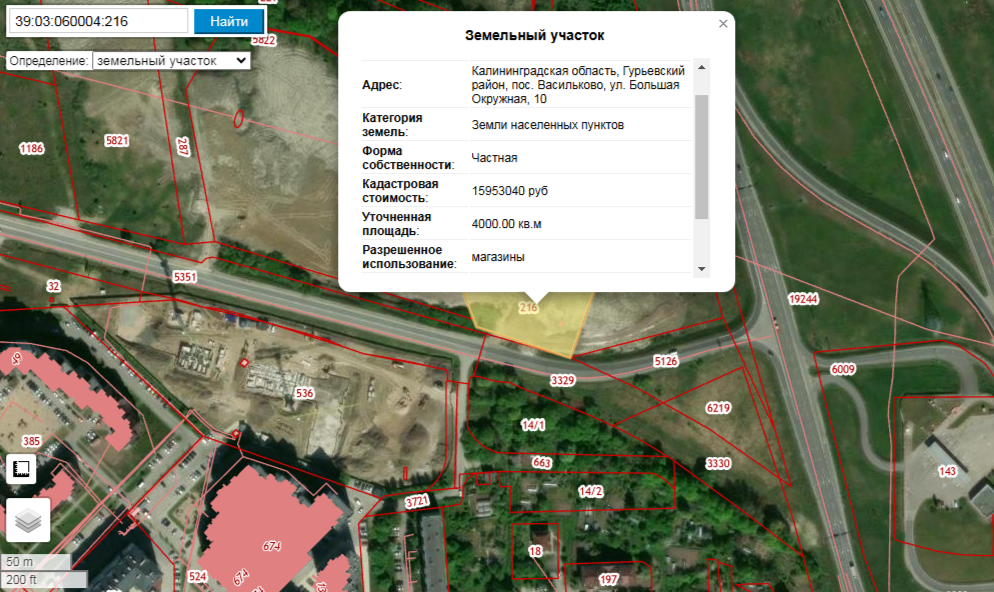Open the ruler measurement tool
This screenshot has height=592, width=994.
[22, 470]
